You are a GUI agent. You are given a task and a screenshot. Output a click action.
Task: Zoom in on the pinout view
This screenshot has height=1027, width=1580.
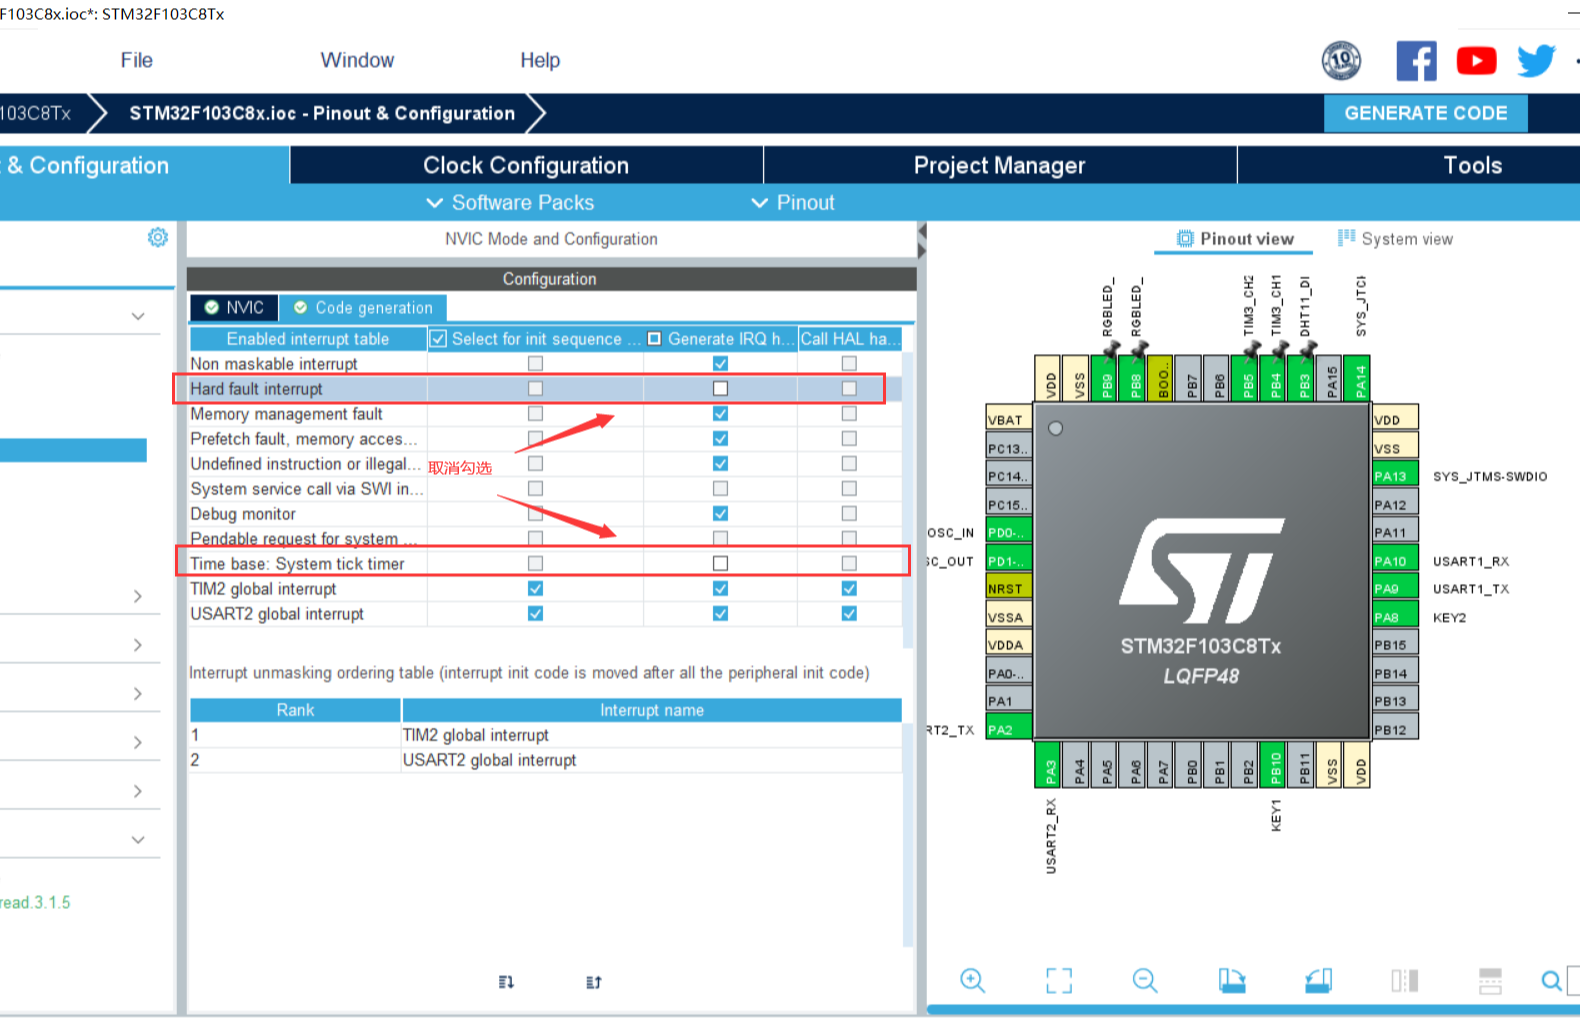(972, 980)
